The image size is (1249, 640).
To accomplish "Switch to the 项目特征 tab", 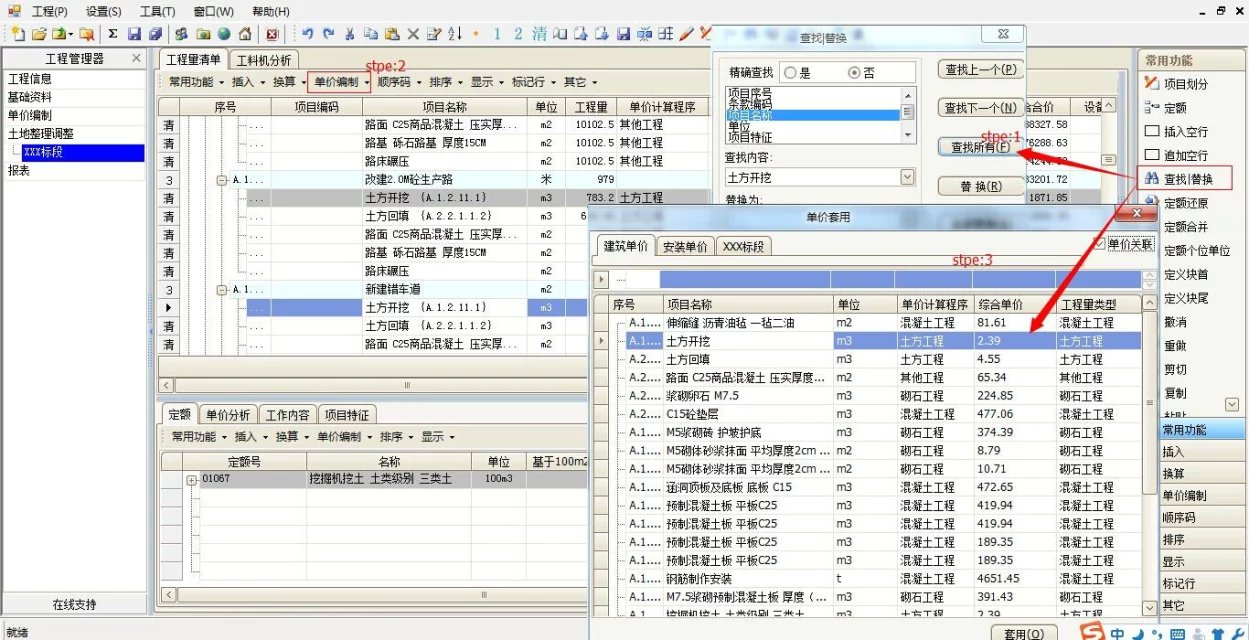I will (x=346, y=415).
